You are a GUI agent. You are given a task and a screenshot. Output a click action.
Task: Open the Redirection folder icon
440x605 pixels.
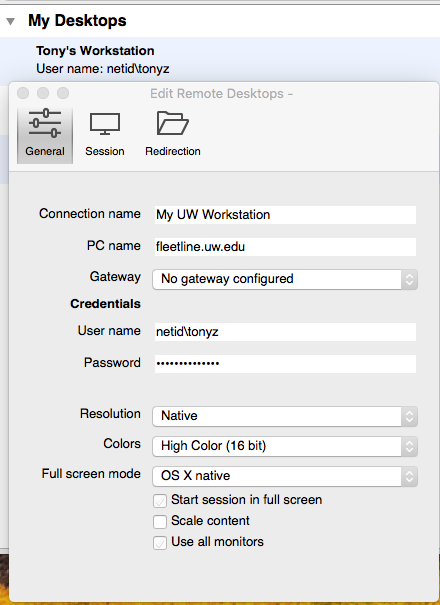tap(173, 123)
